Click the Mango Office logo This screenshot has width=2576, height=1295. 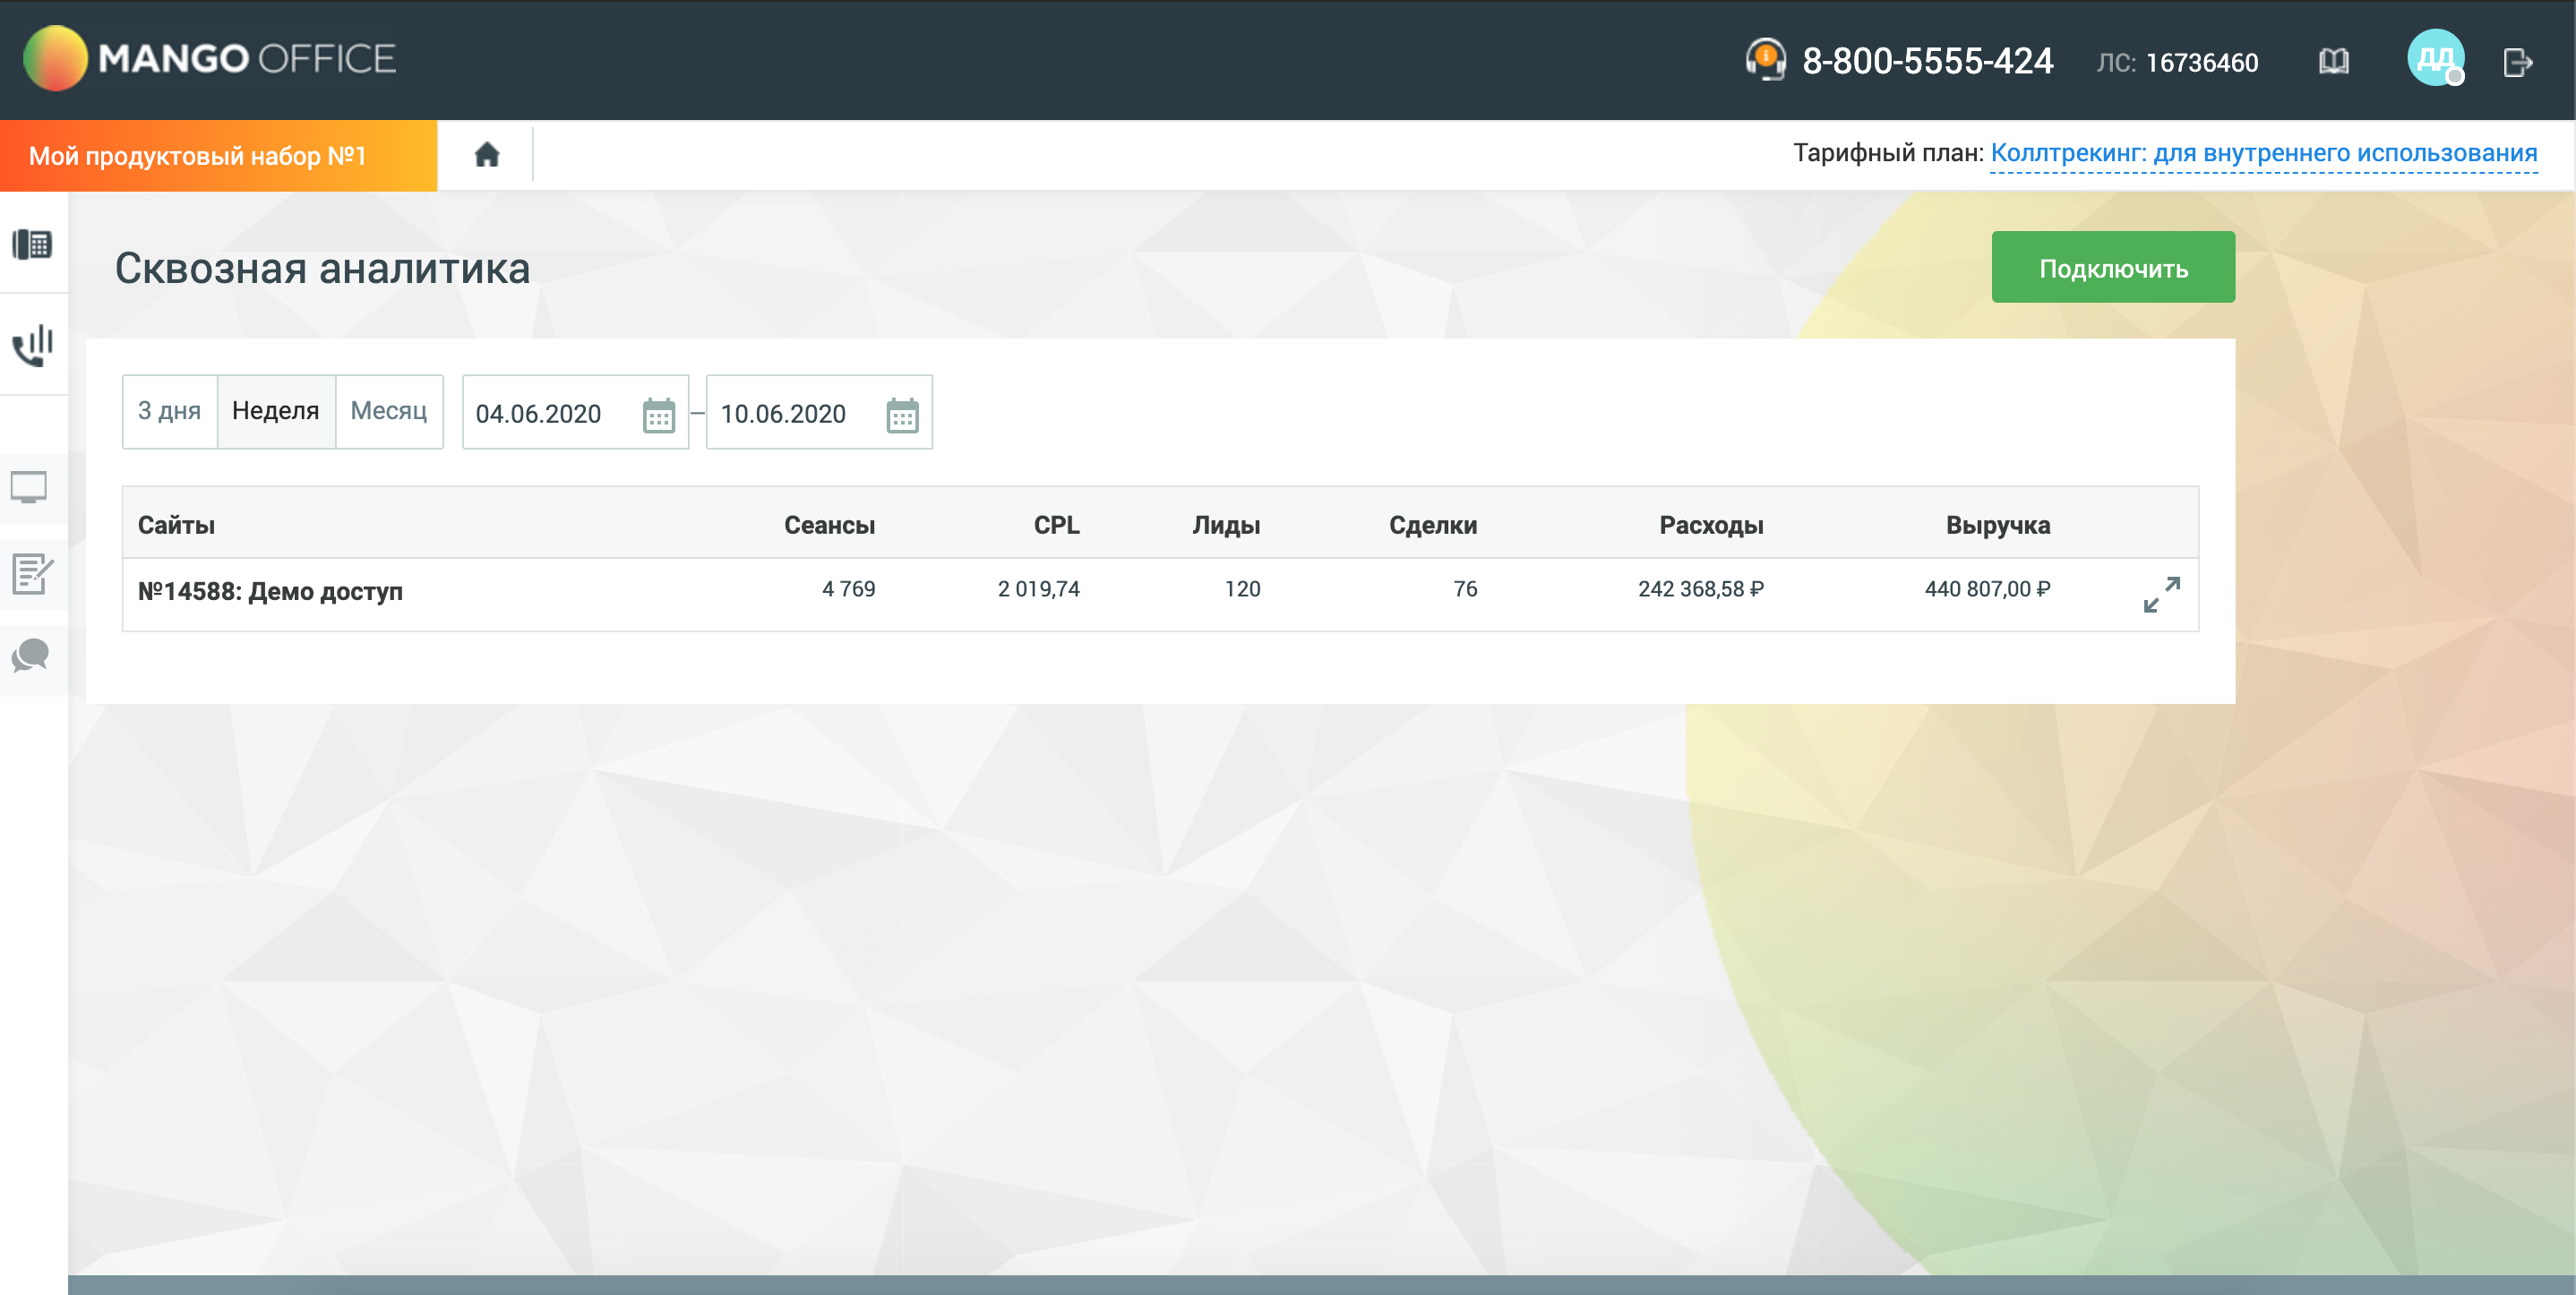(x=210, y=58)
